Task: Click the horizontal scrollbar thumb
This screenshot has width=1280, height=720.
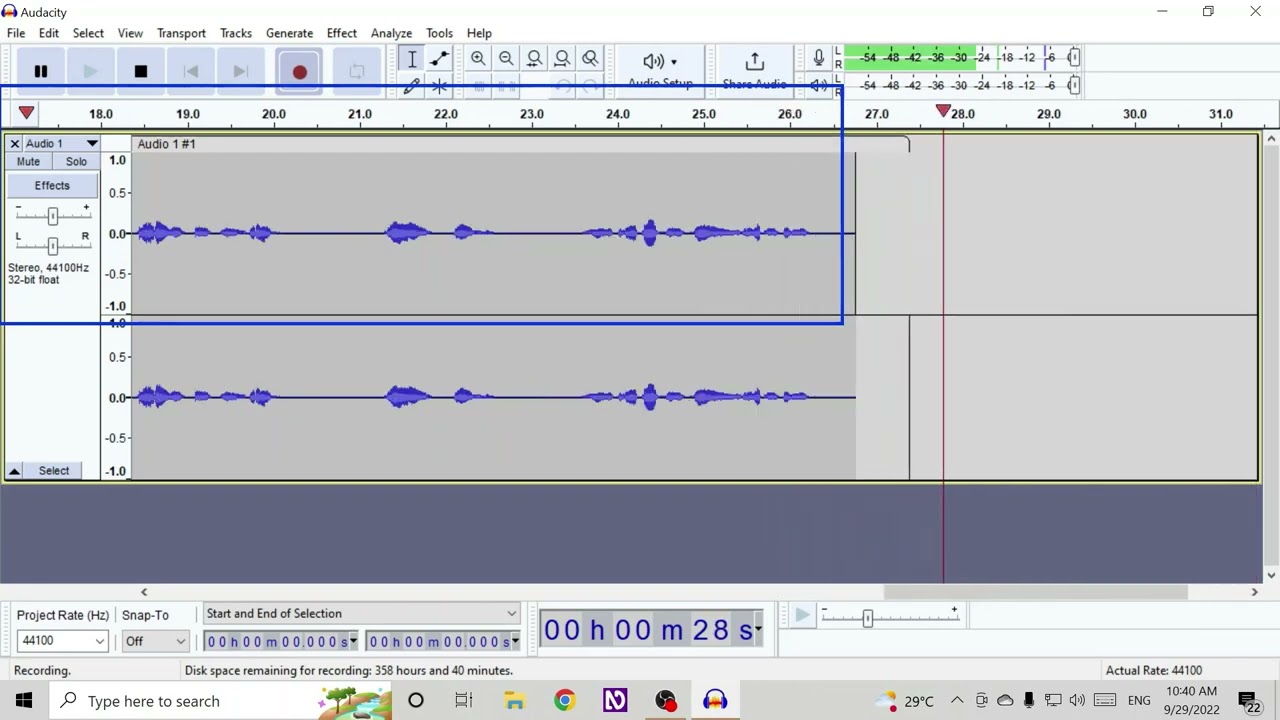Action: click(1035, 592)
